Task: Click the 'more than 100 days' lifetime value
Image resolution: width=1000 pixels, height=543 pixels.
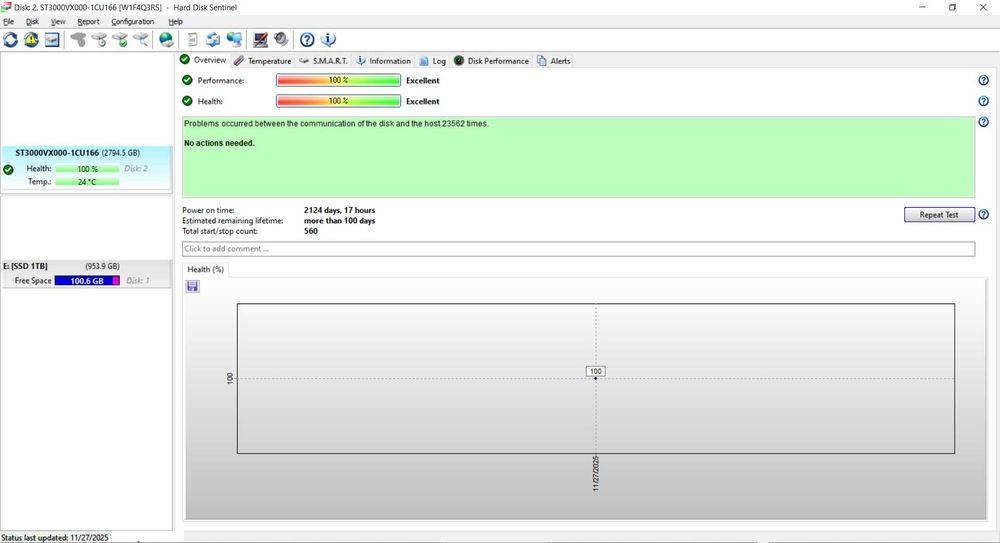Action: pos(339,221)
